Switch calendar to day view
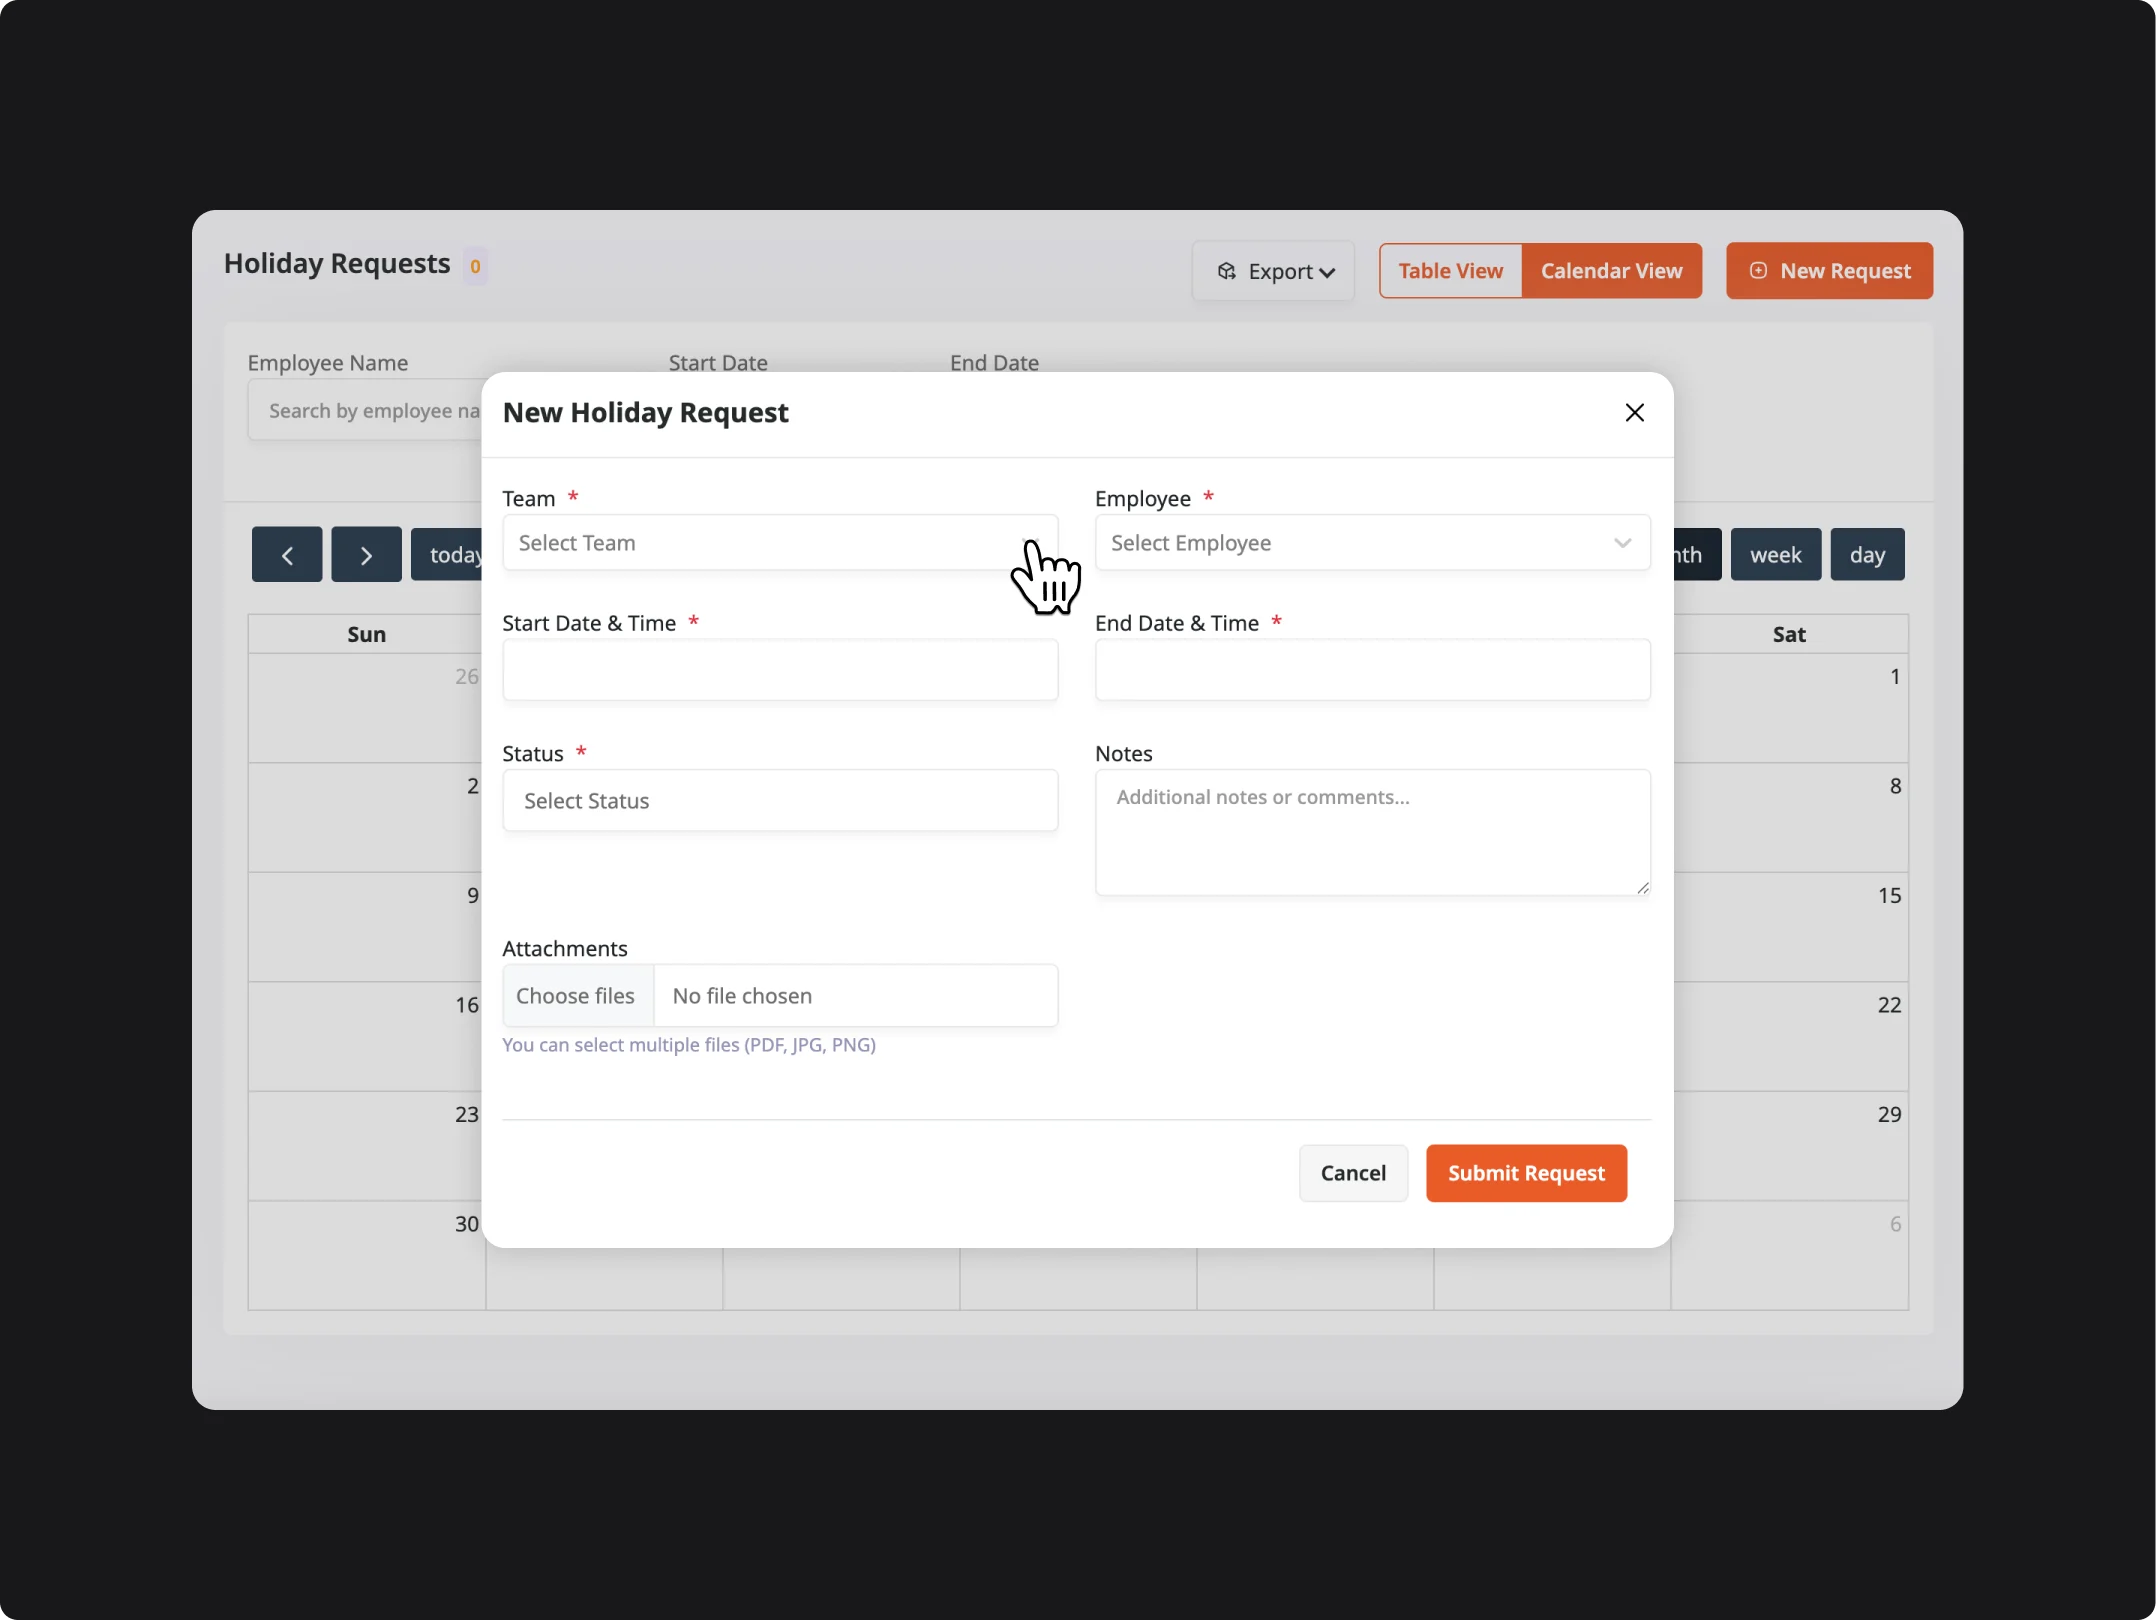This screenshot has height=1620, width=2156. click(x=1866, y=555)
